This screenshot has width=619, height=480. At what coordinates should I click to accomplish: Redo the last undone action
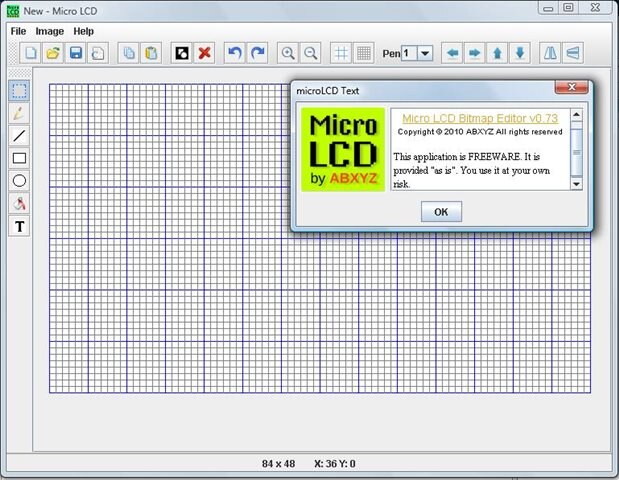click(257, 53)
